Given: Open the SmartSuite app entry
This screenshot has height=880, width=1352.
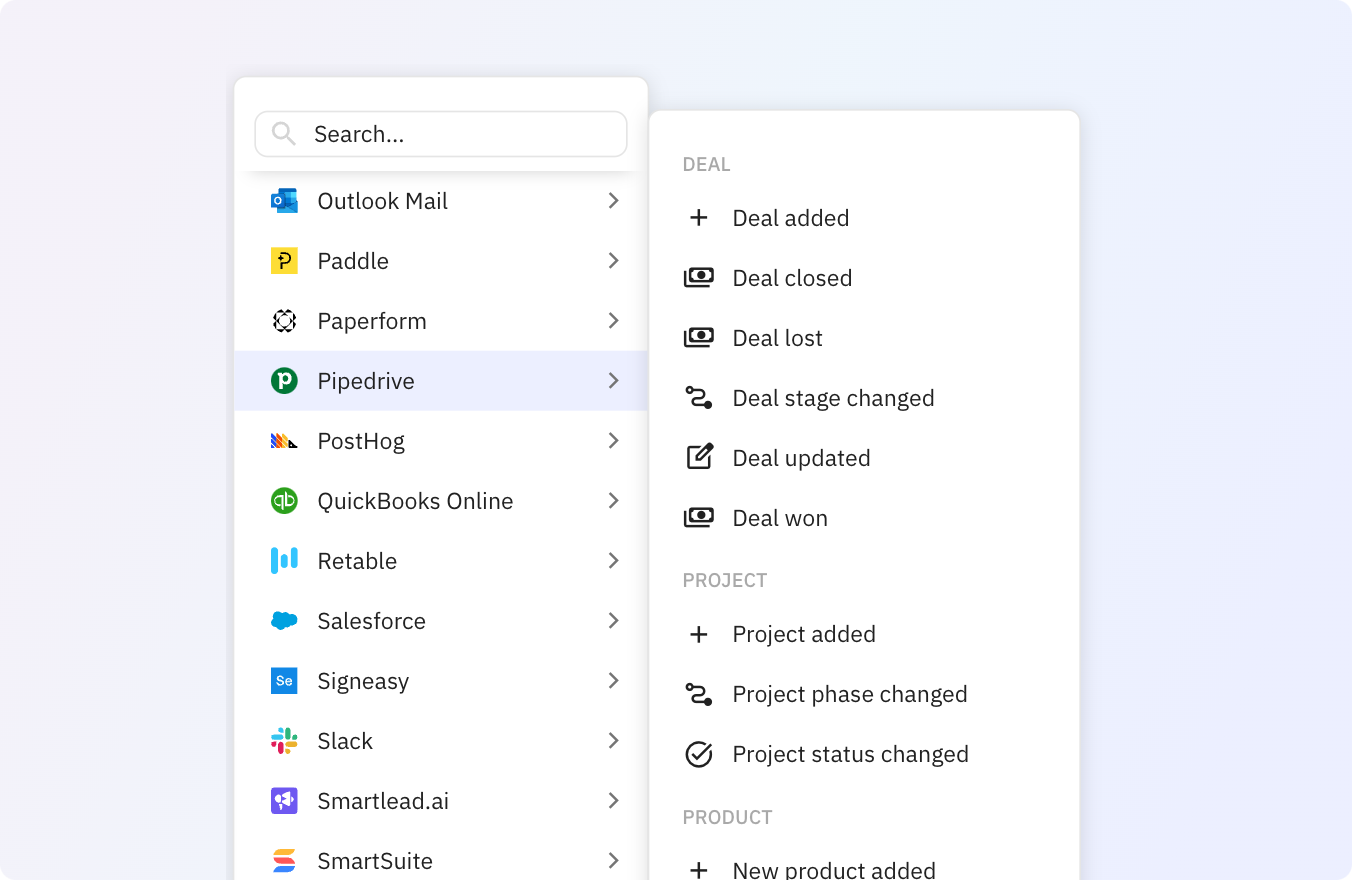Looking at the screenshot, I should (x=441, y=856).
